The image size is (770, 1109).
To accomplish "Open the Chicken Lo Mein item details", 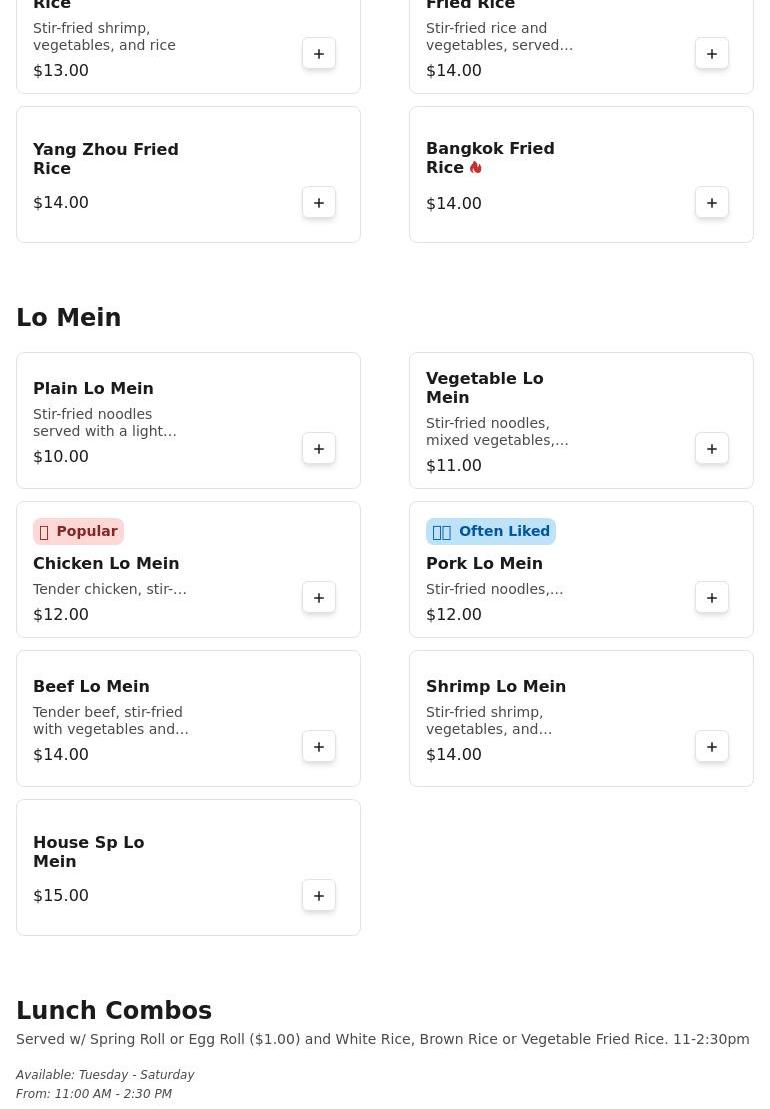I will (x=106, y=564).
